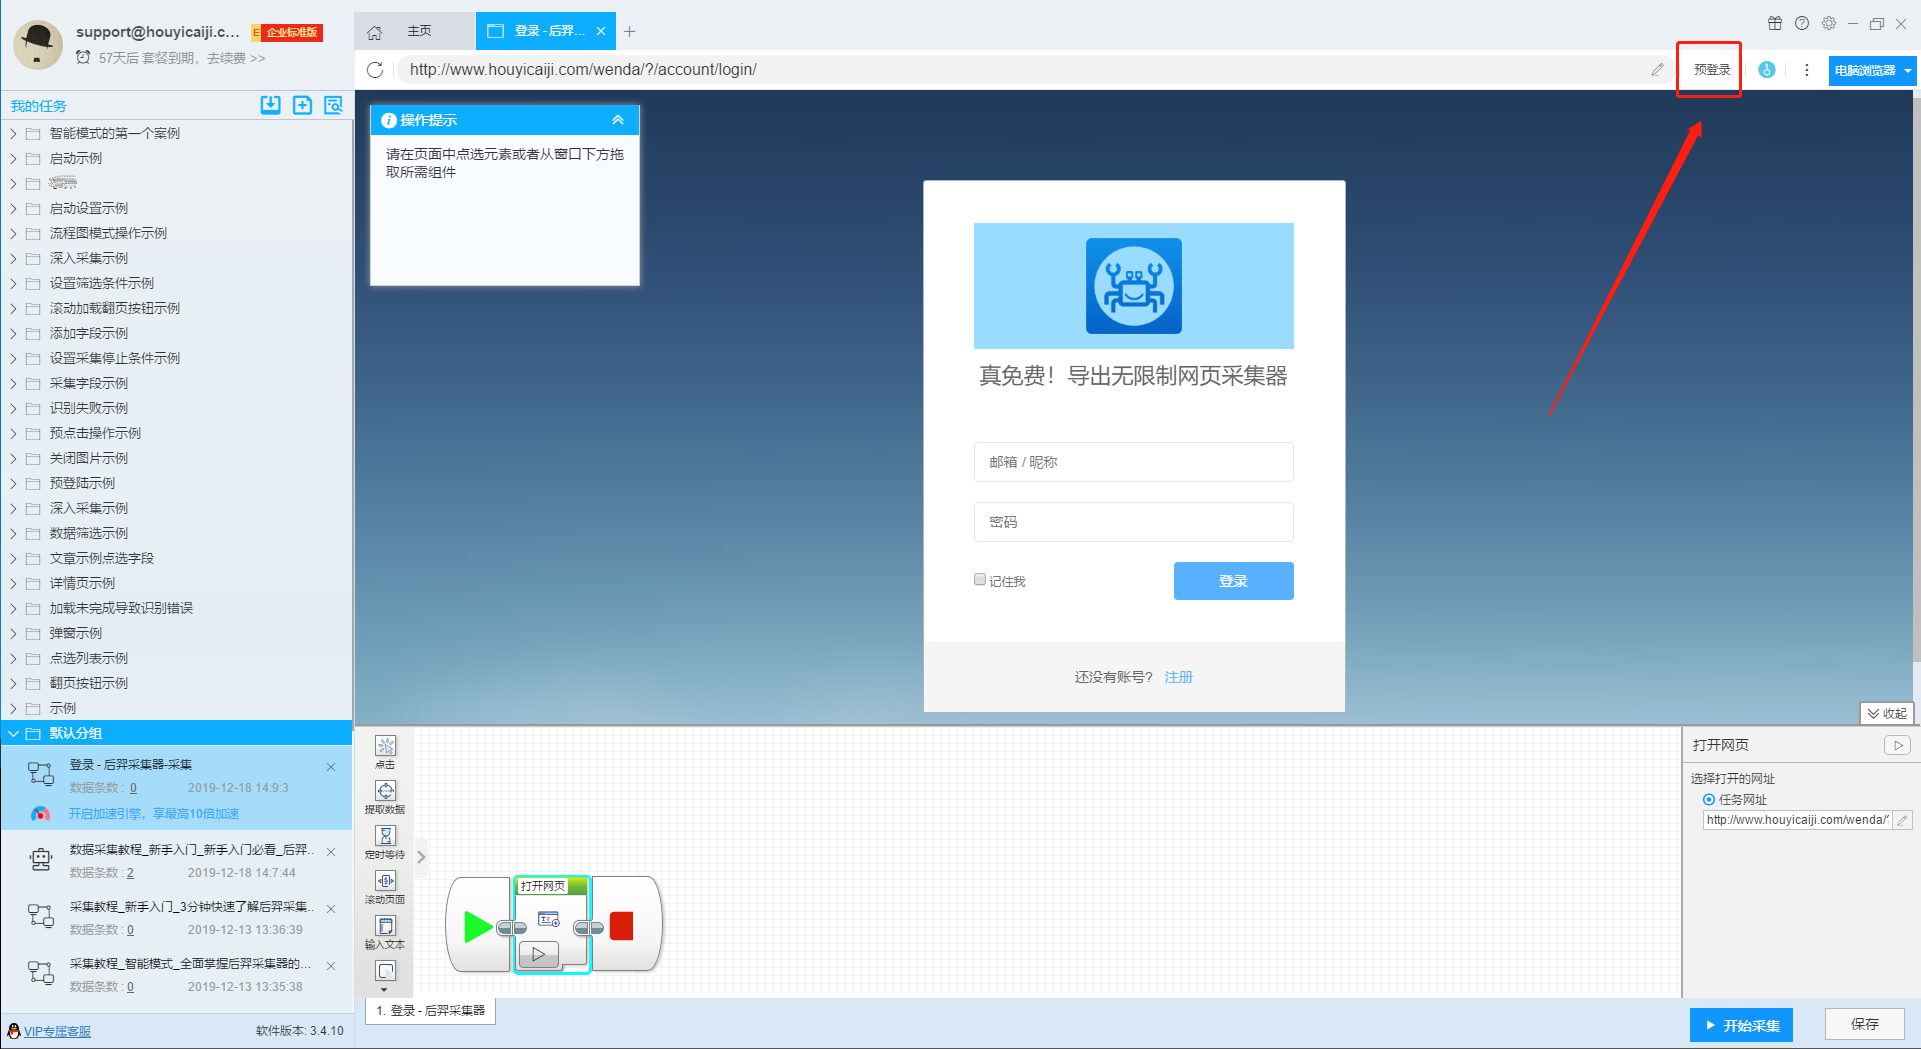
Task: Expand the 预登陆示例 folder
Action: [13, 483]
